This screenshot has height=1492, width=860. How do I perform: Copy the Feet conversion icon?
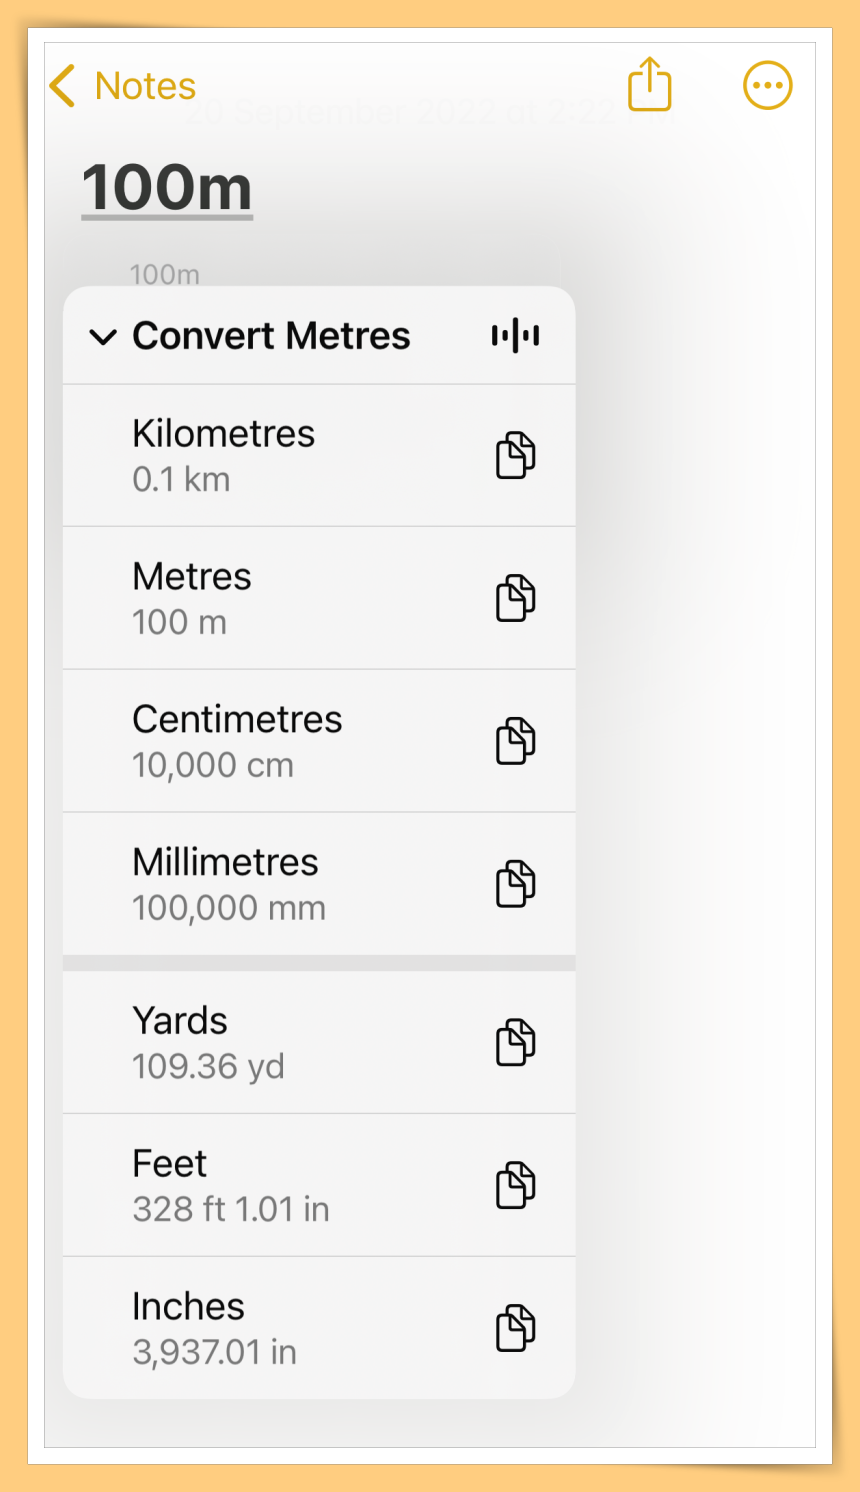pyautogui.click(x=516, y=1185)
